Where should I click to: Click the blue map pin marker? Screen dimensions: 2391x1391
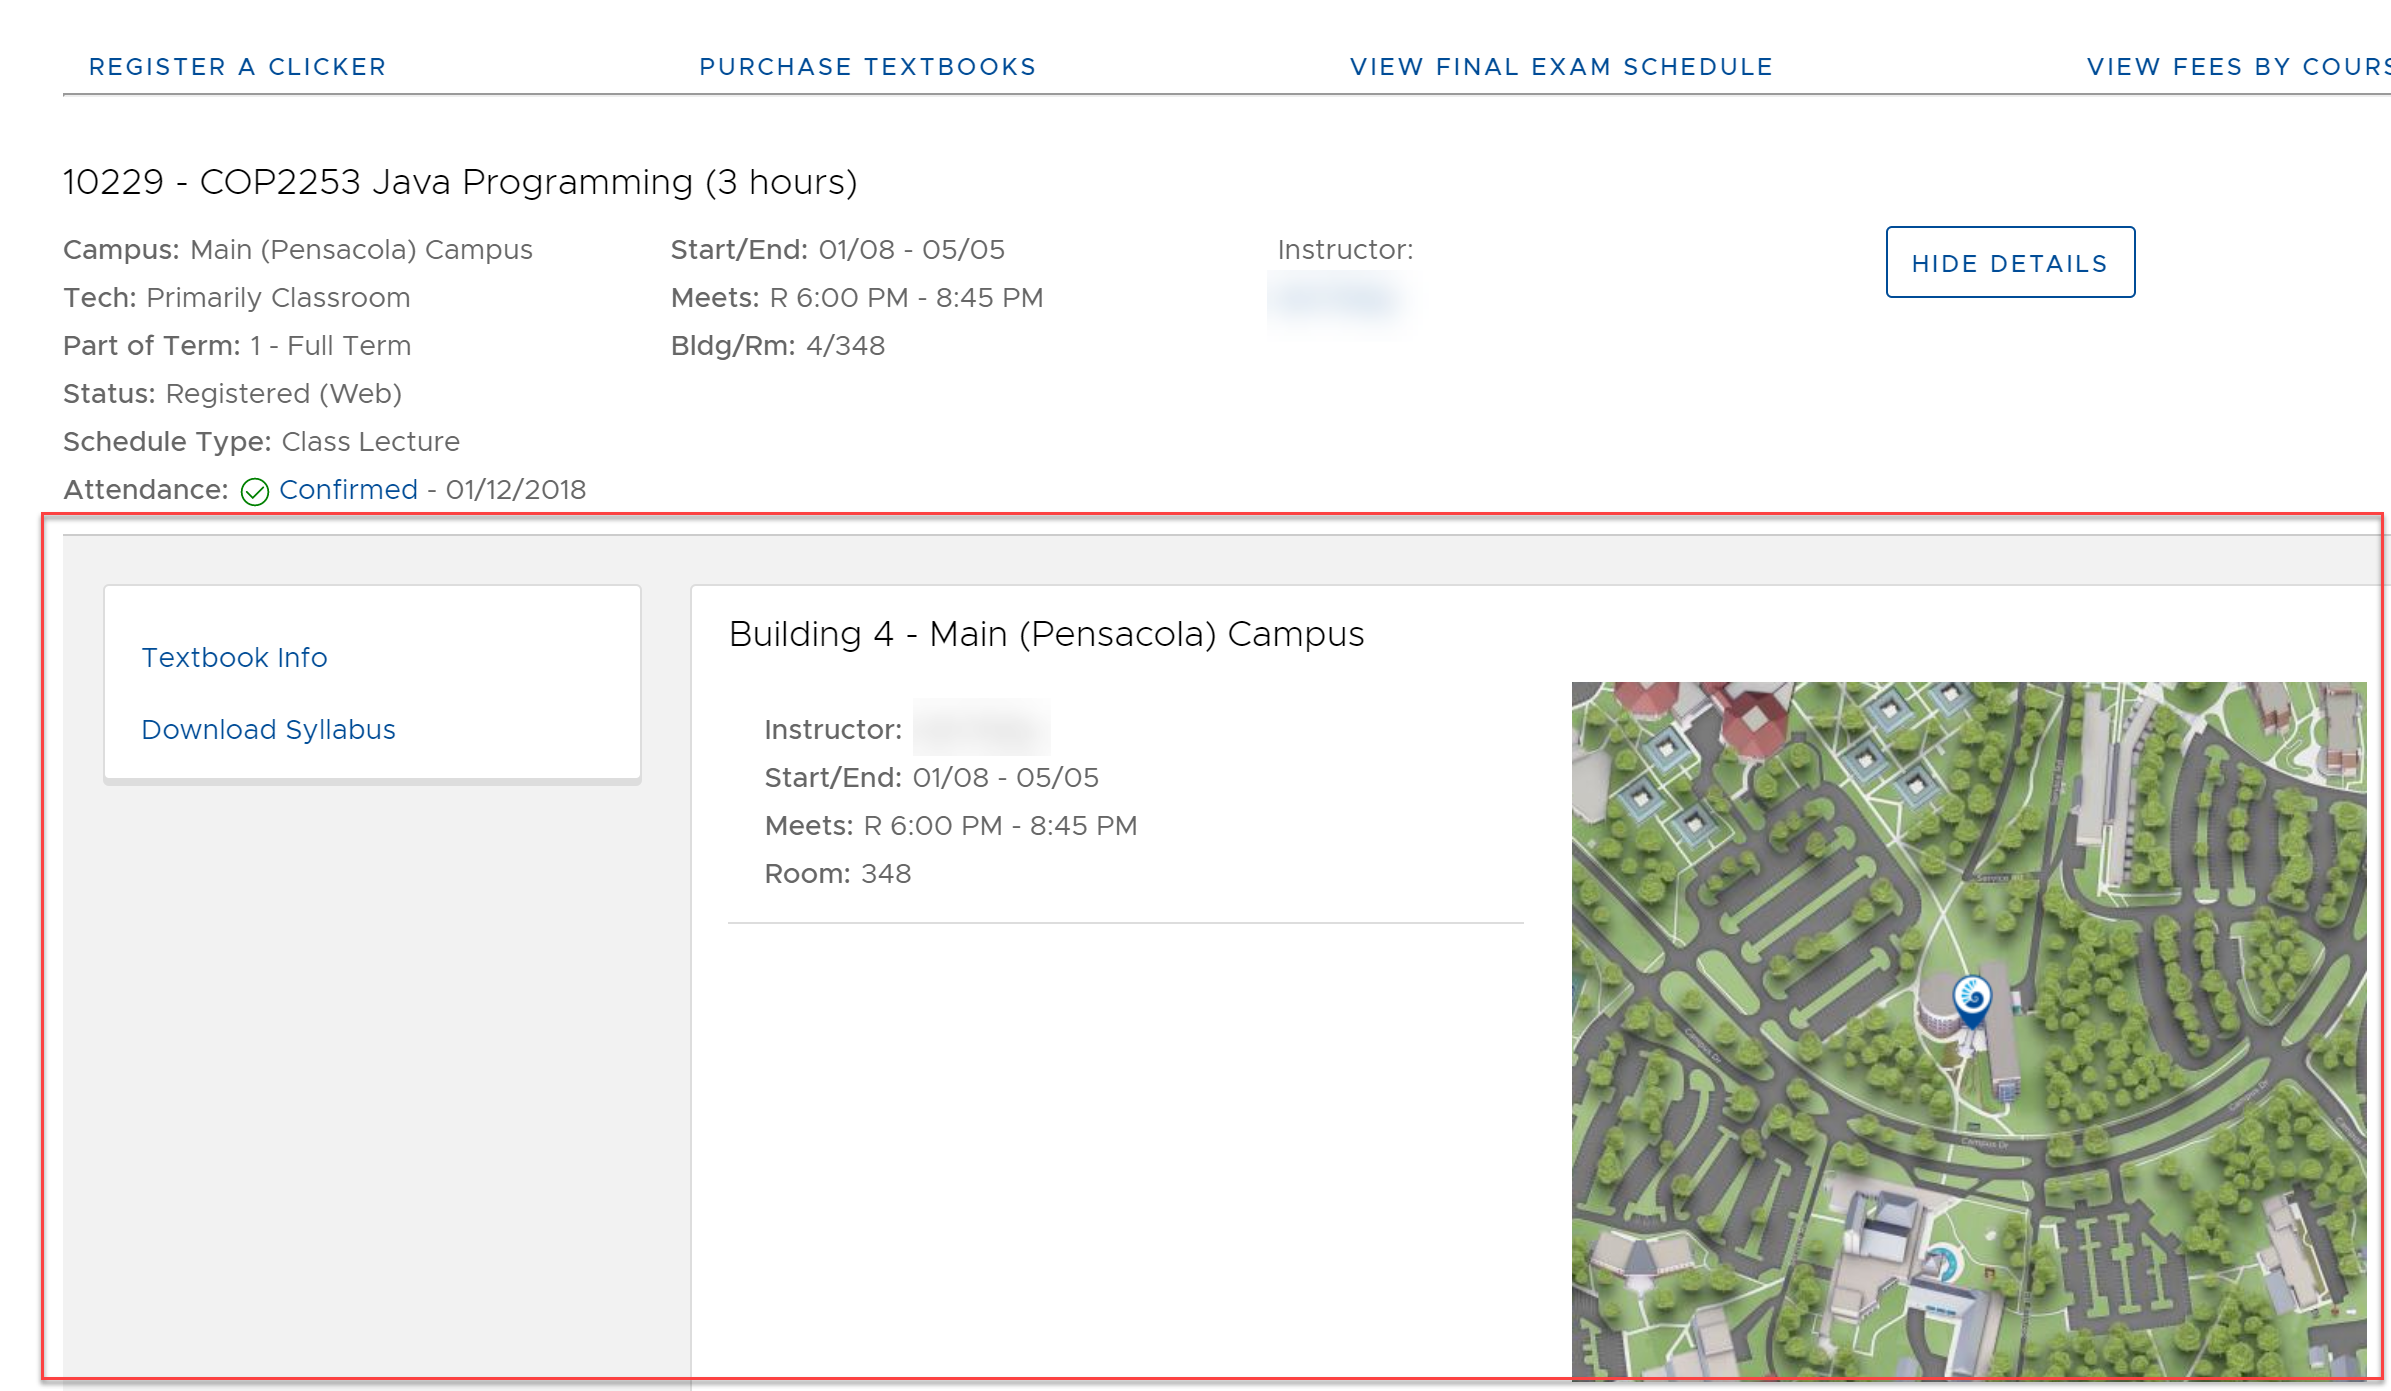[1972, 1001]
